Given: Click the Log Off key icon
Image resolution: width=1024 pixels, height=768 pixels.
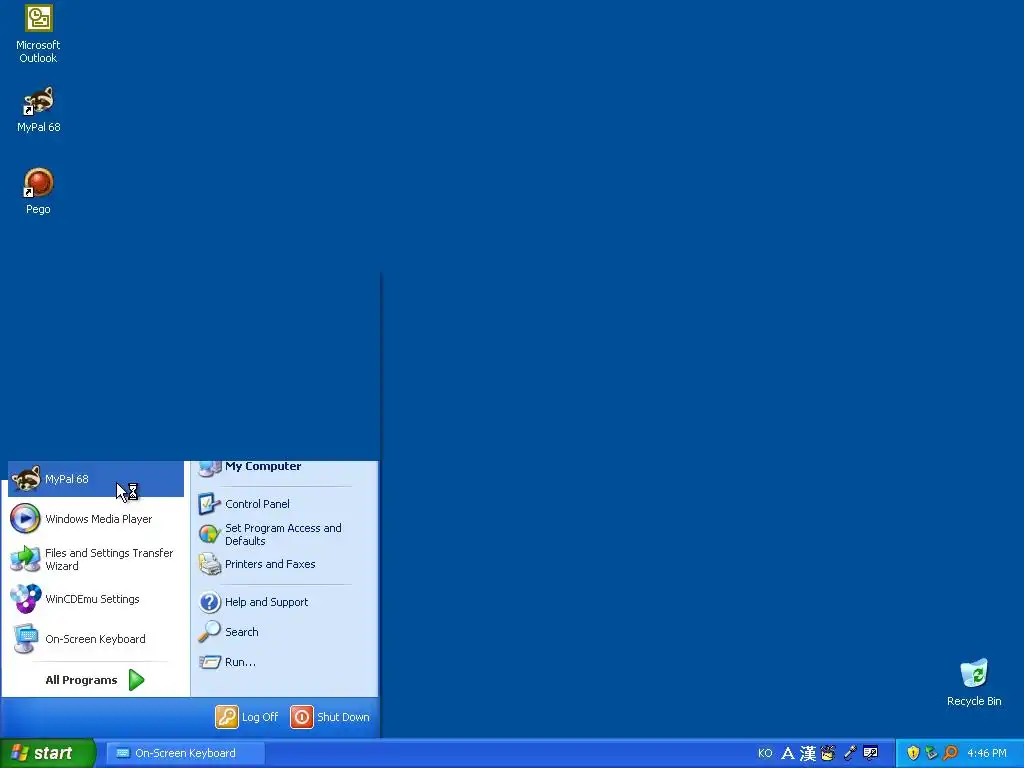Looking at the screenshot, I should click(x=227, y=716).
